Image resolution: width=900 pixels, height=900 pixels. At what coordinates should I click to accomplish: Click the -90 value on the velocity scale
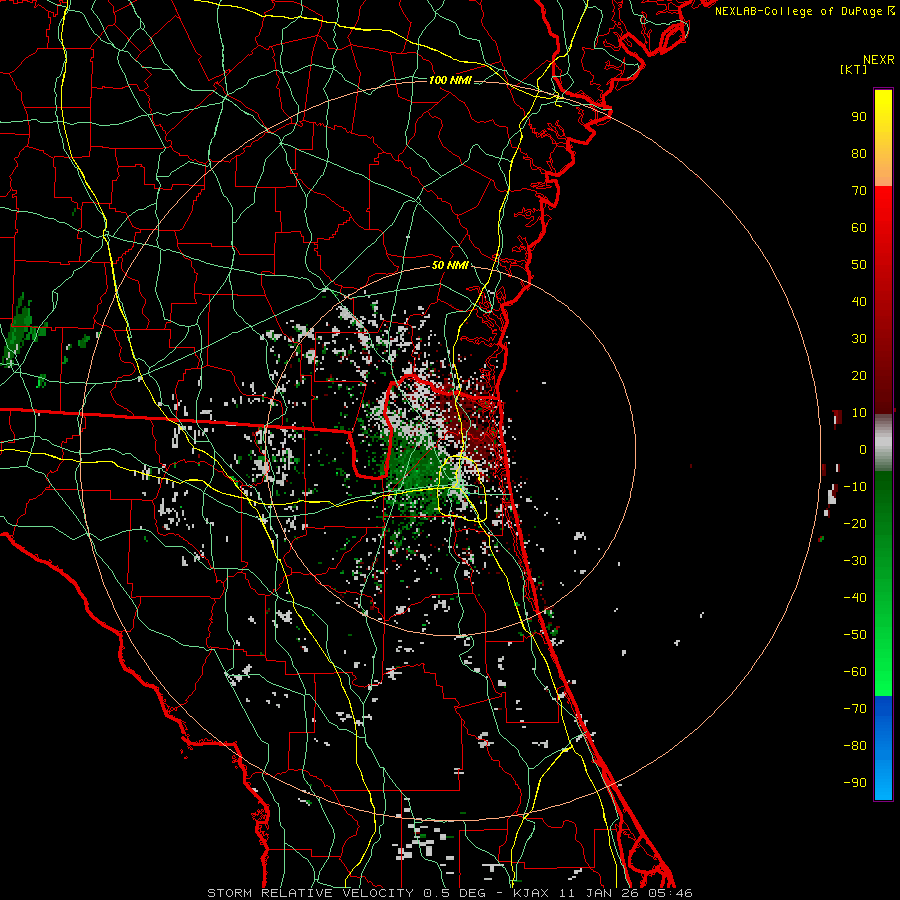point(855,783)
